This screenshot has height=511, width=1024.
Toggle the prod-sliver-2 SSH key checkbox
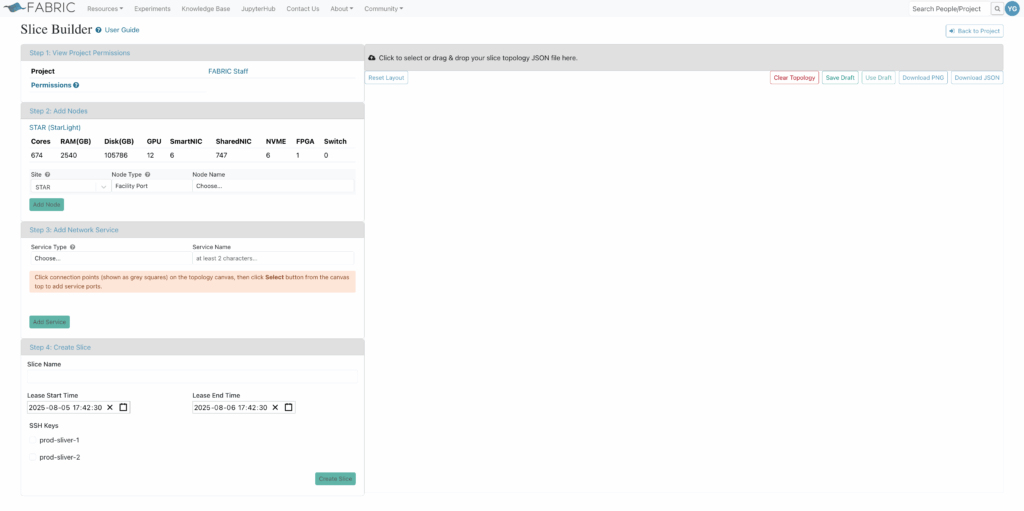33,457
